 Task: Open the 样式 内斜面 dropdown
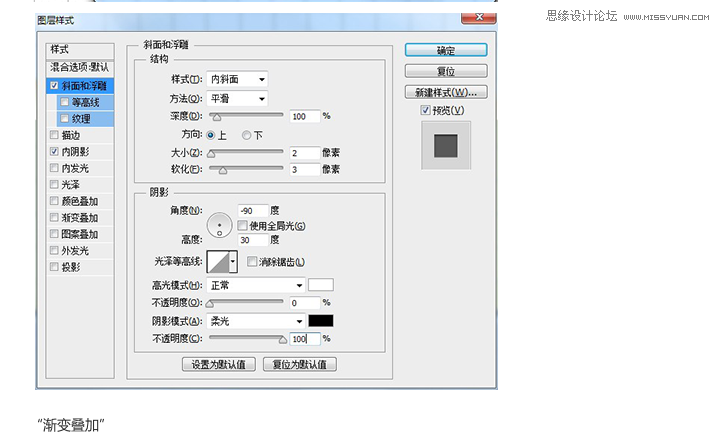click(x=237, y=79)
